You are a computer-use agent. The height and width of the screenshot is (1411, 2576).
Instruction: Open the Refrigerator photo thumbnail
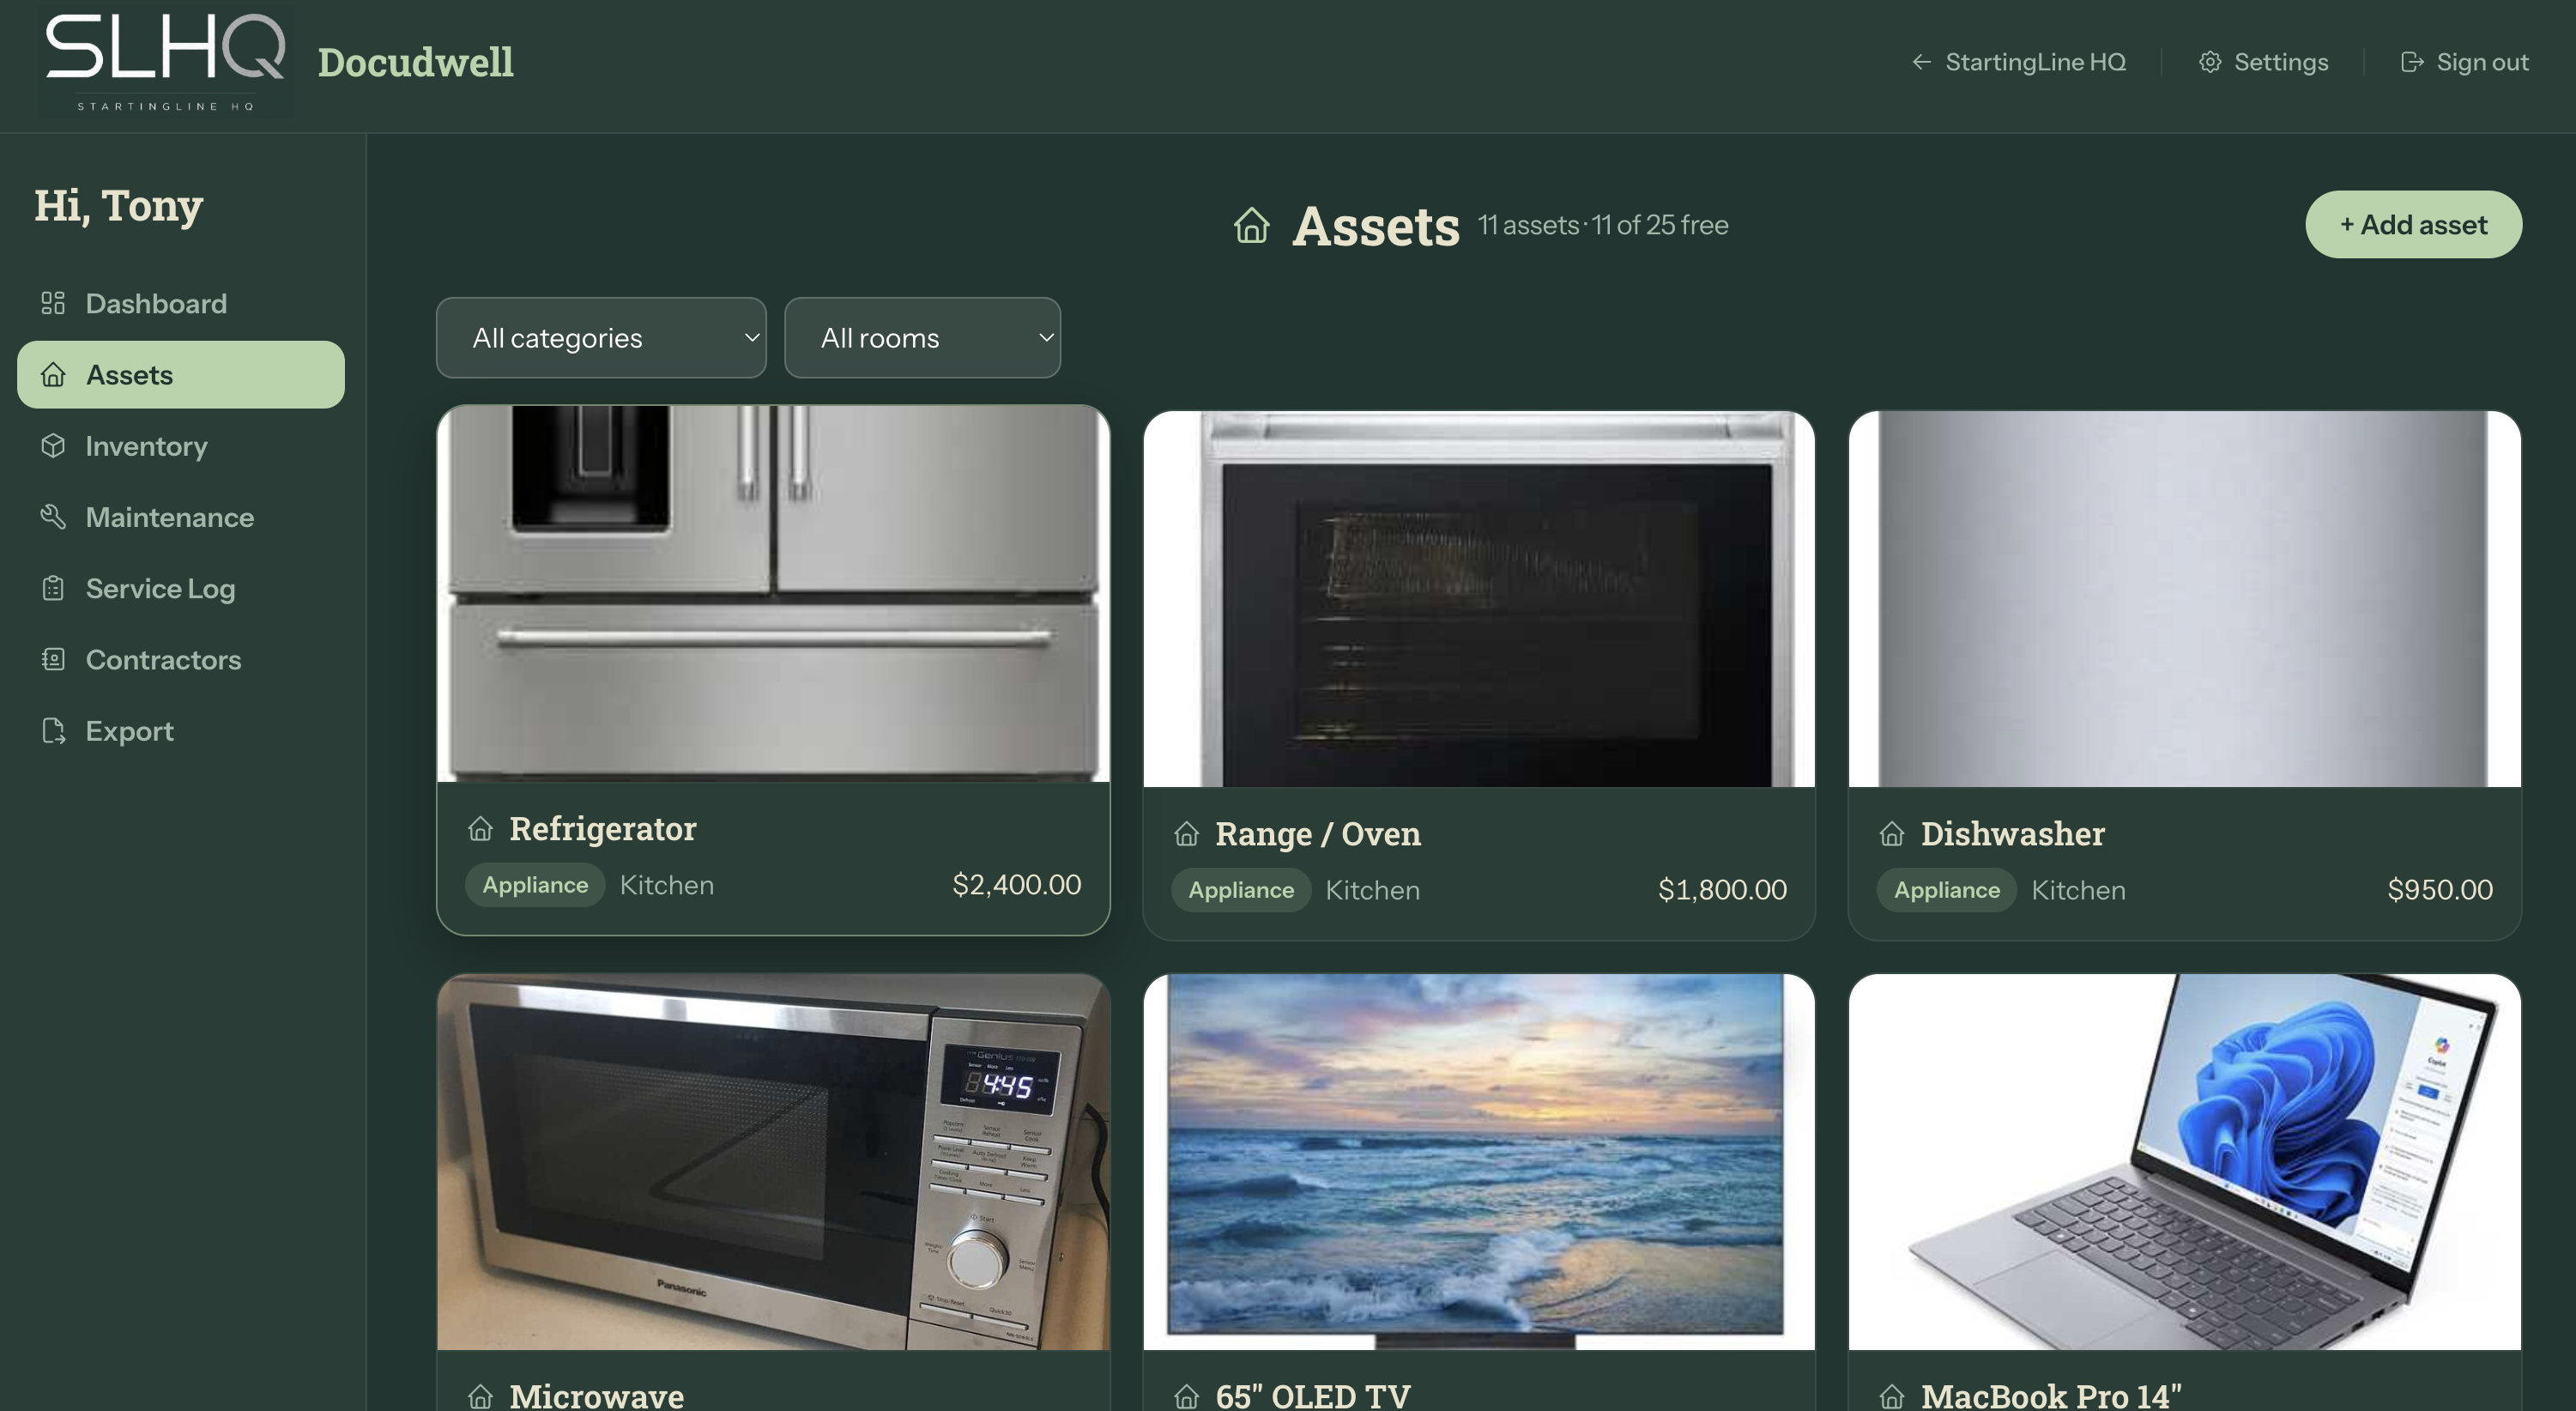pyautogui.click(x=773, y=593)
